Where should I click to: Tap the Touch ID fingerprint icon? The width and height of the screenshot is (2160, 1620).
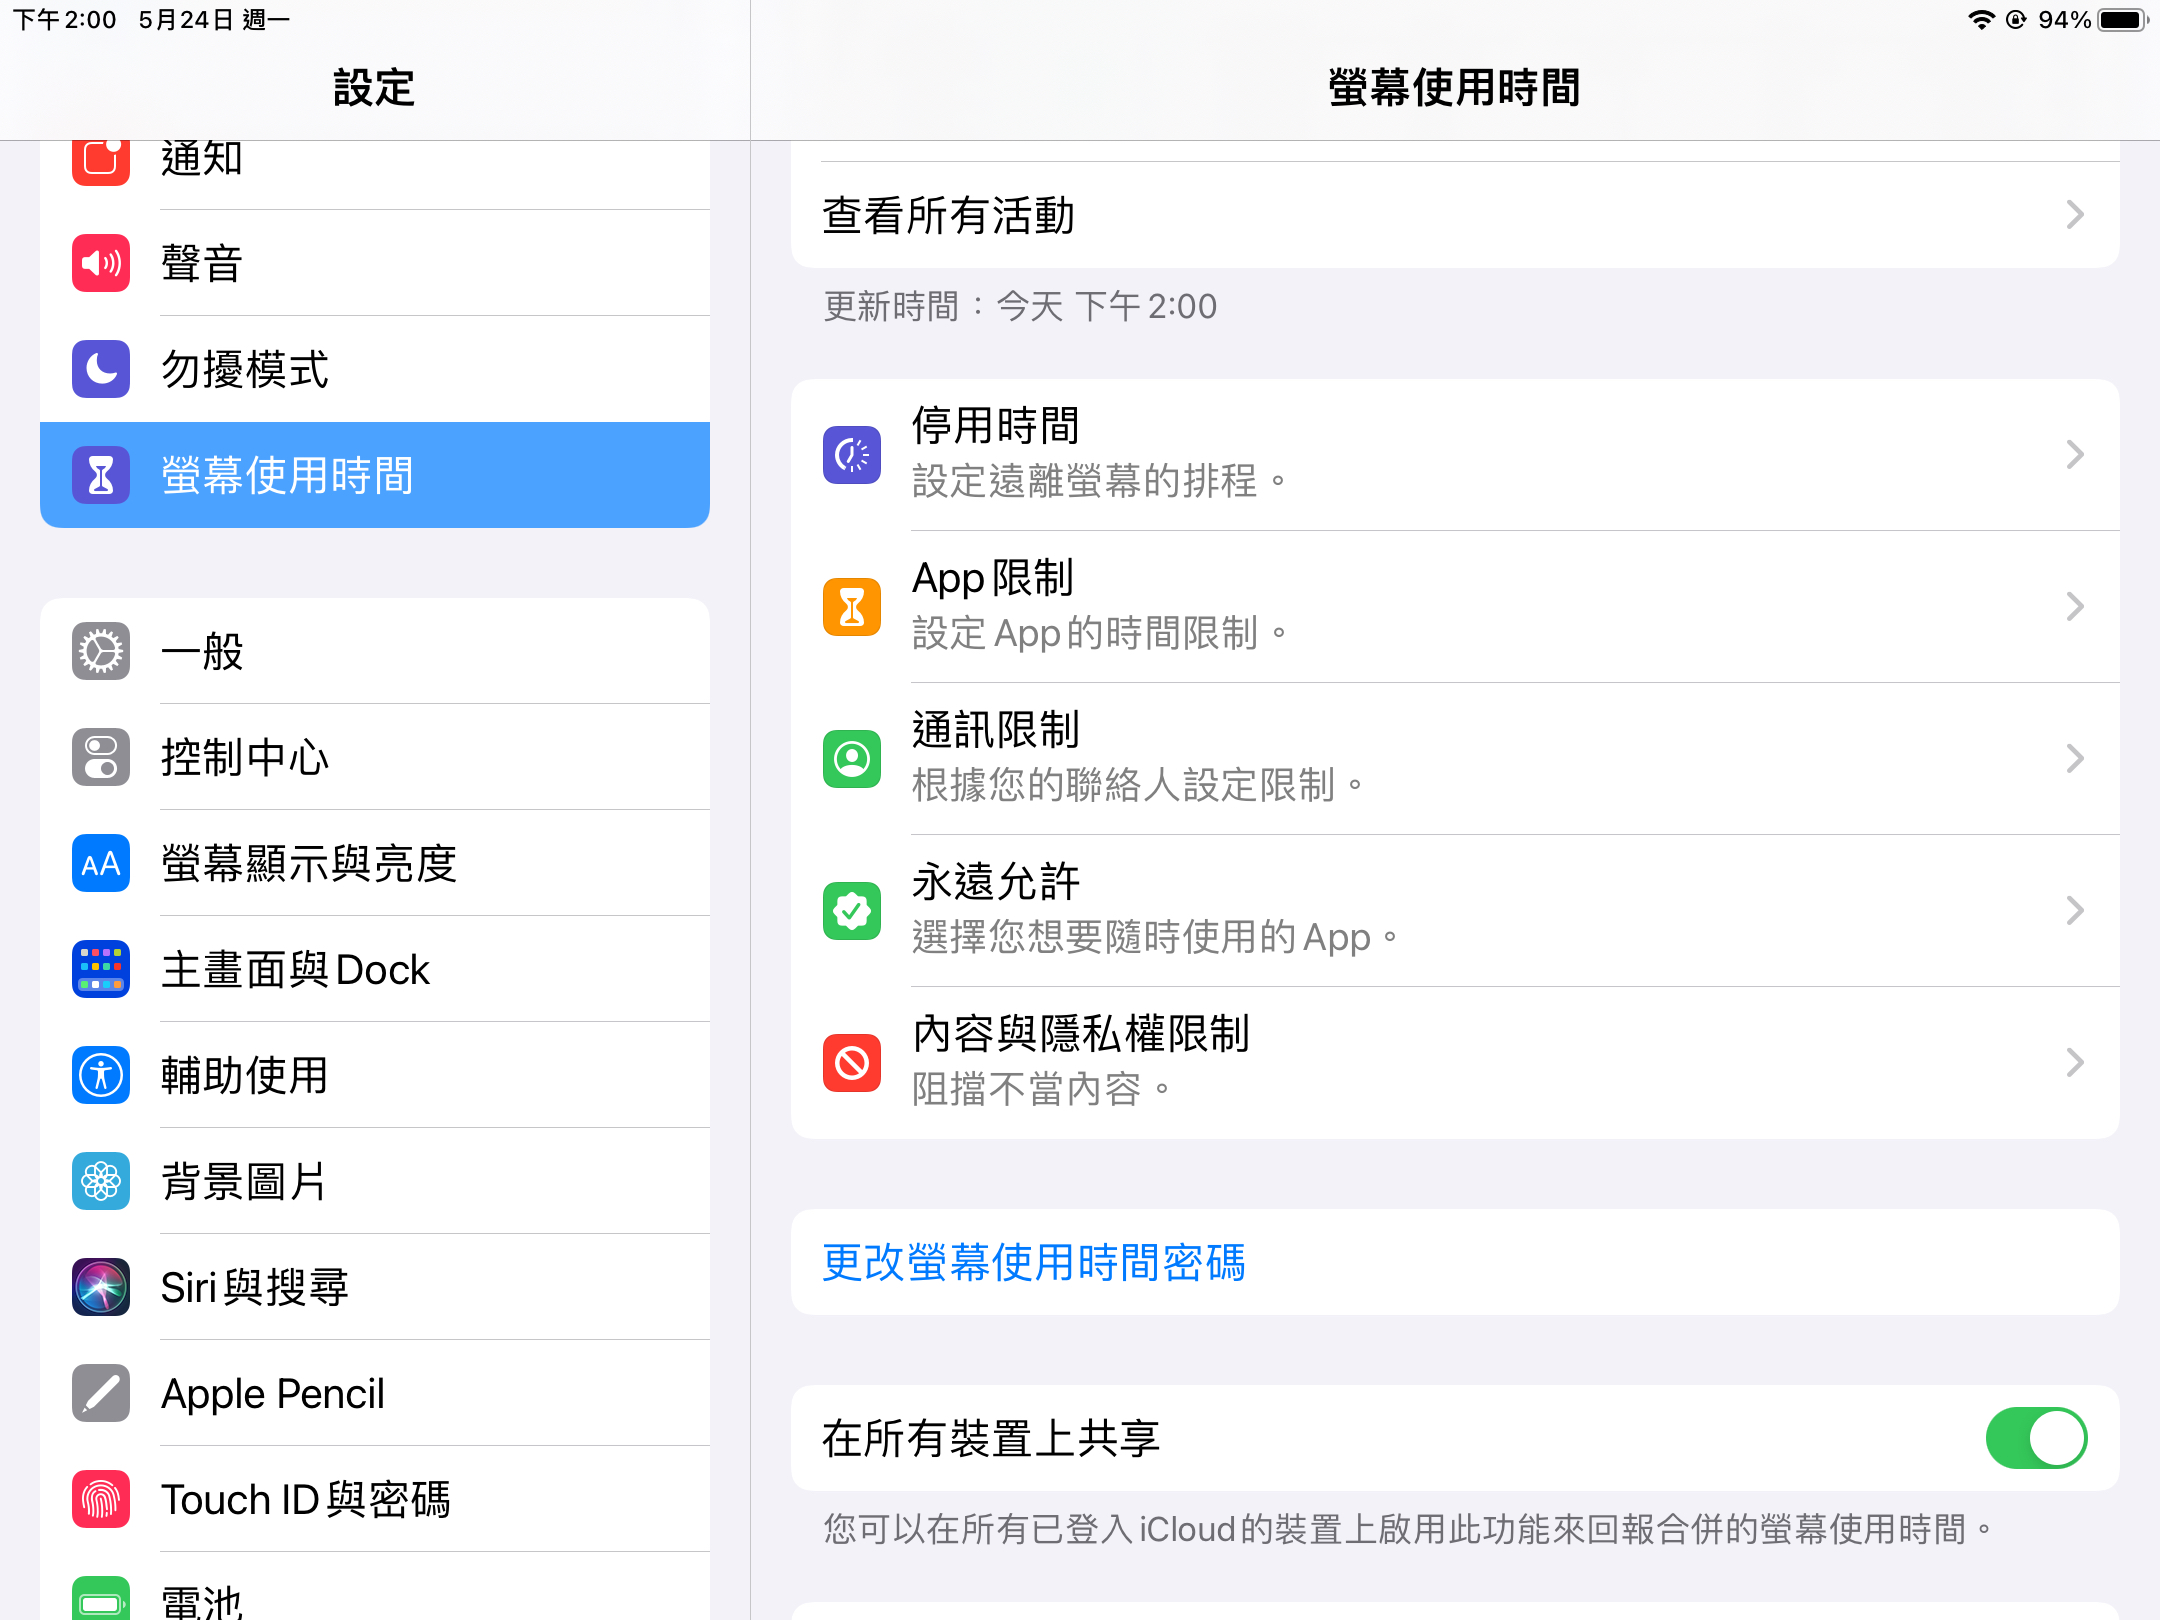tap(101, 1499)
